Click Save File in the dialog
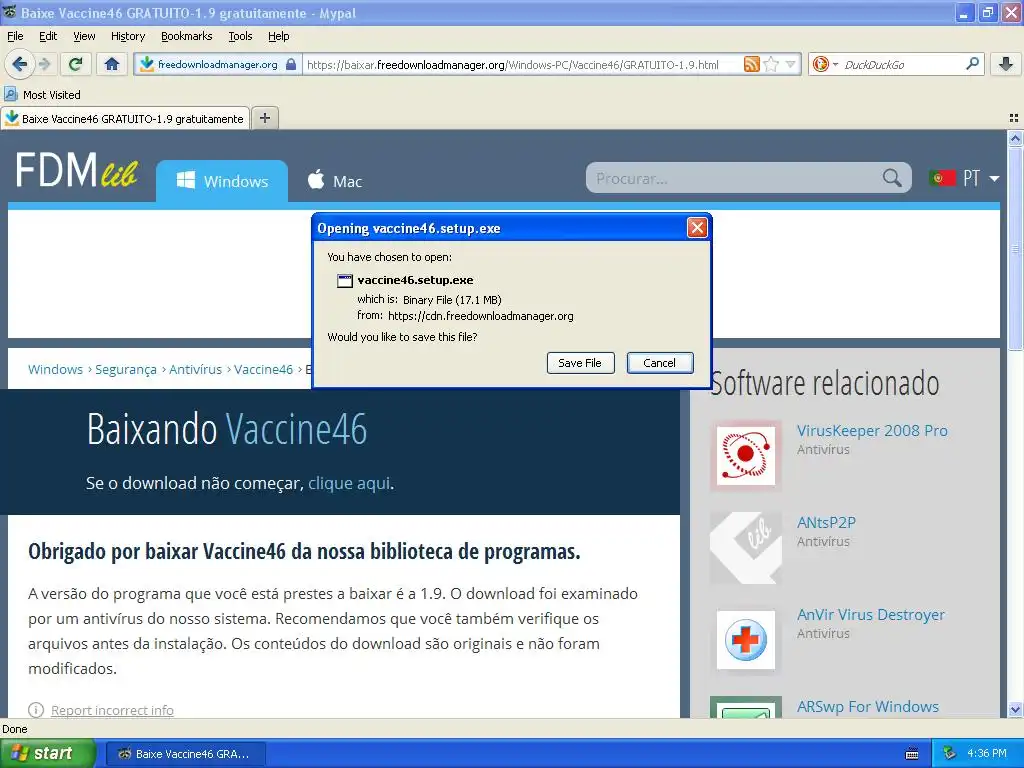Viewport: 1024px width, 768px height. [x=580, y=363]
